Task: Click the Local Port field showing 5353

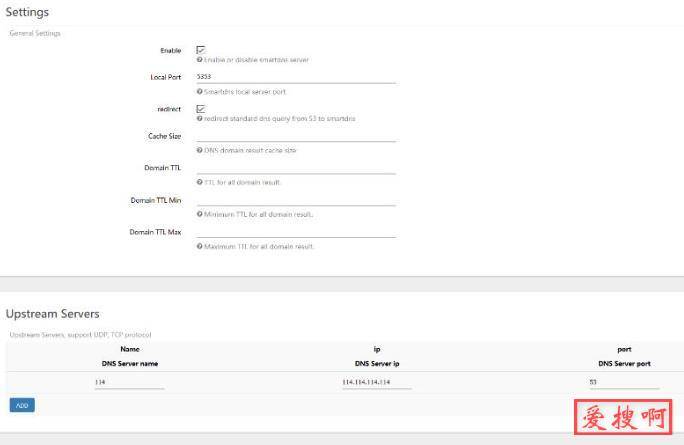Action: pyautogui.click(x=296, y=76)
